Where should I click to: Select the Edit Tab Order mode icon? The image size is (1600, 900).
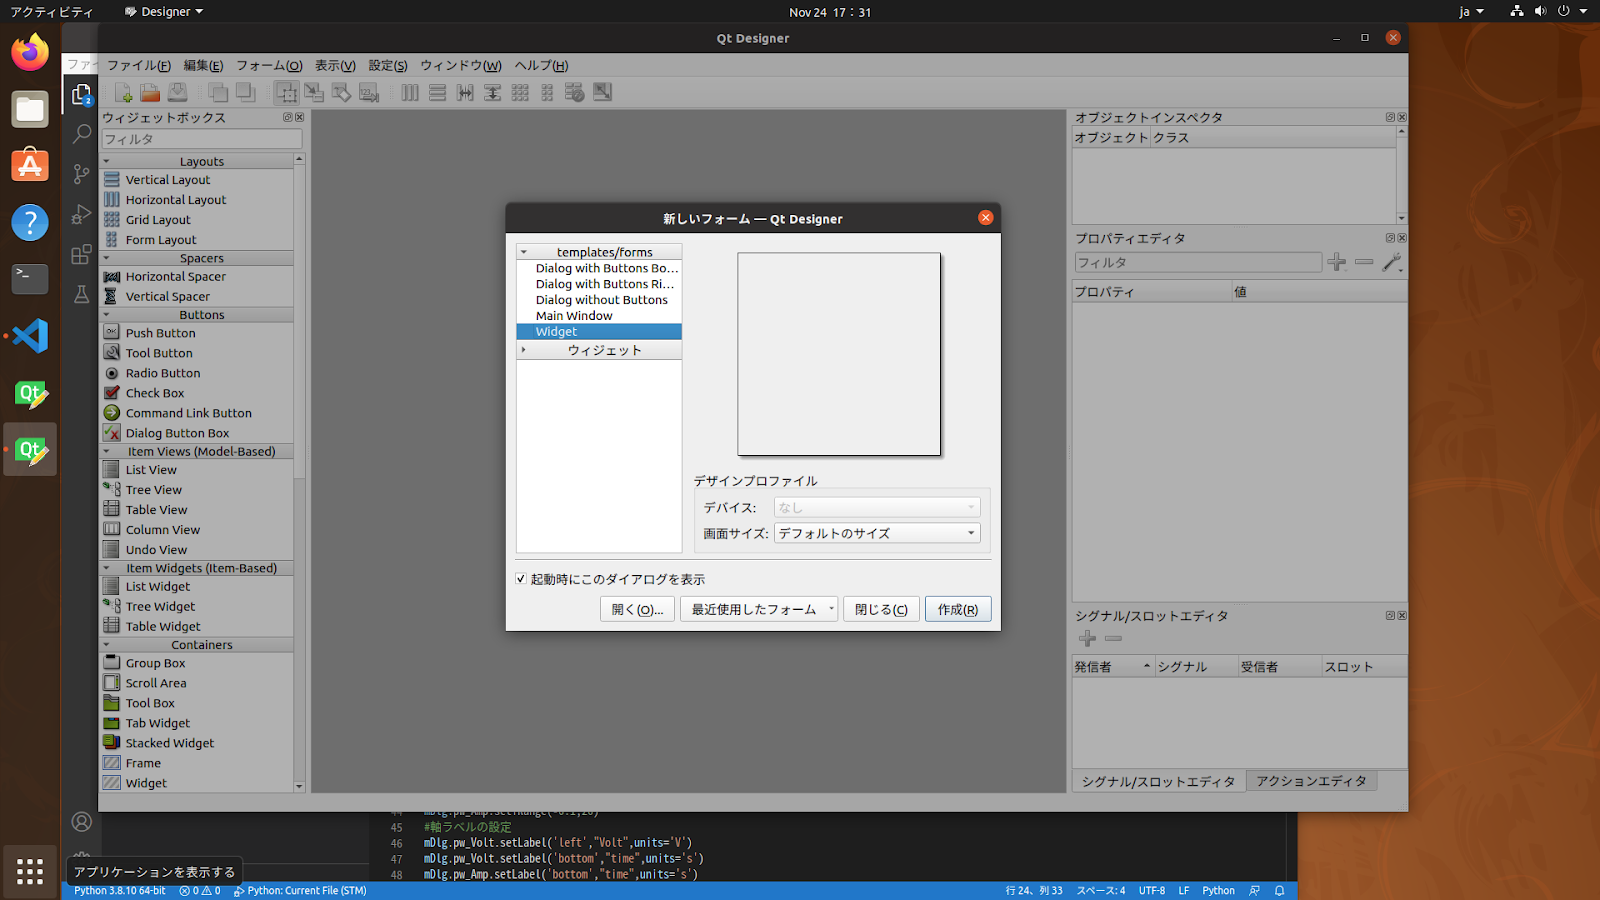[x=369, y=93]
